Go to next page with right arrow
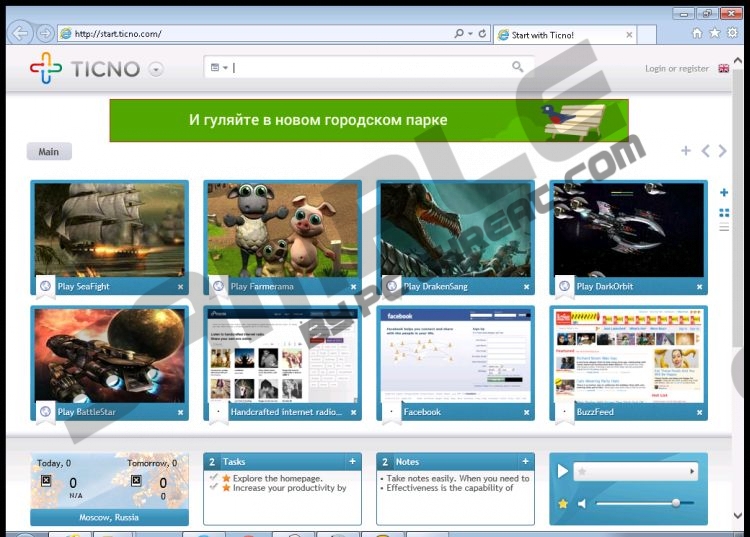The height and width of the screenshot is (537, 750). (722, 151)
